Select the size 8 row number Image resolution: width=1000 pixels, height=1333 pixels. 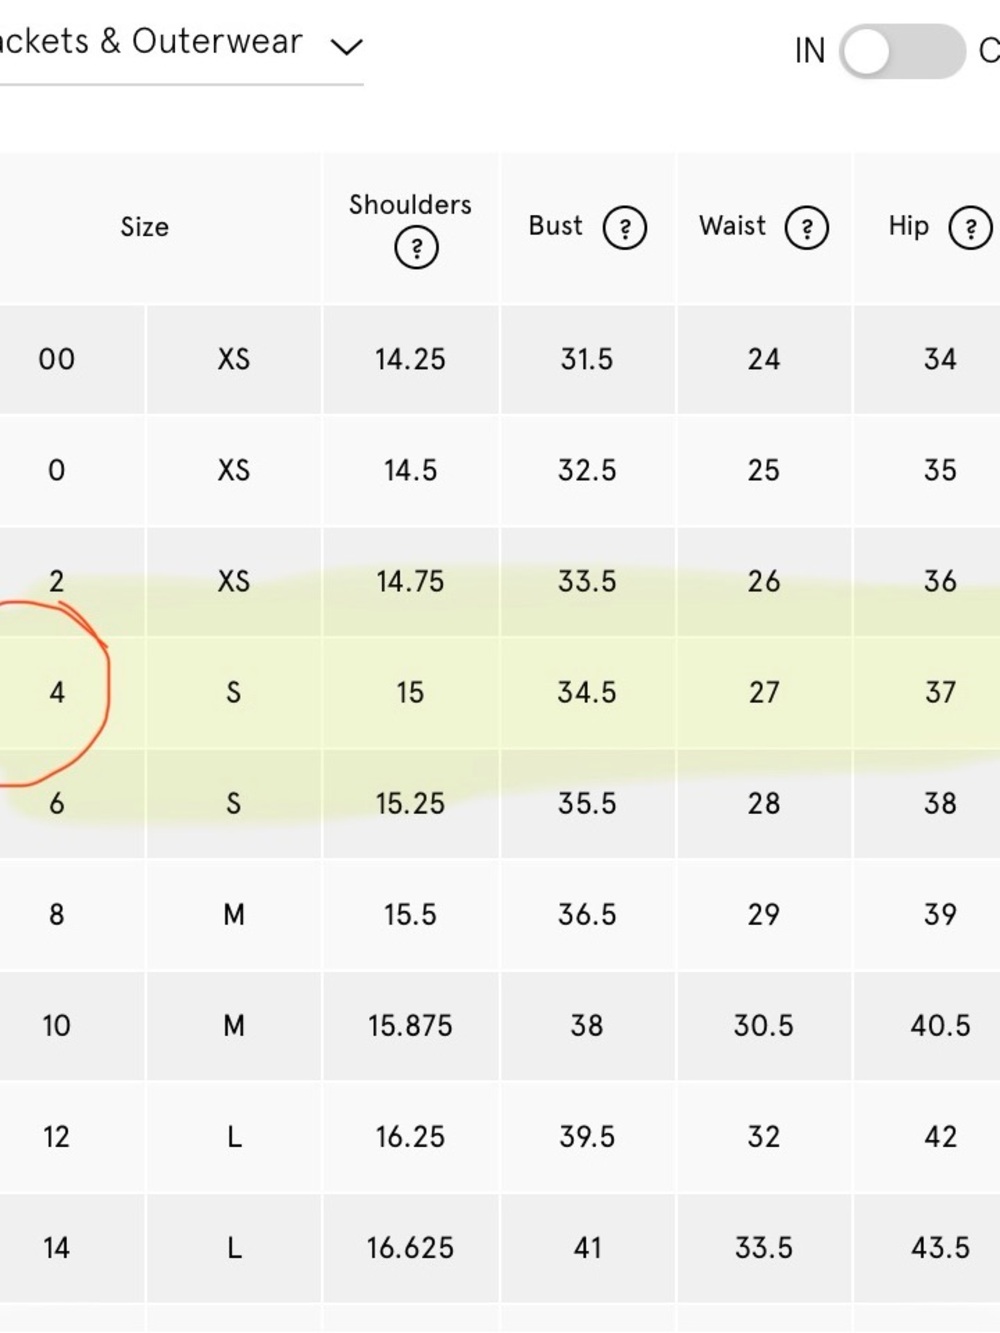(57, 914)
